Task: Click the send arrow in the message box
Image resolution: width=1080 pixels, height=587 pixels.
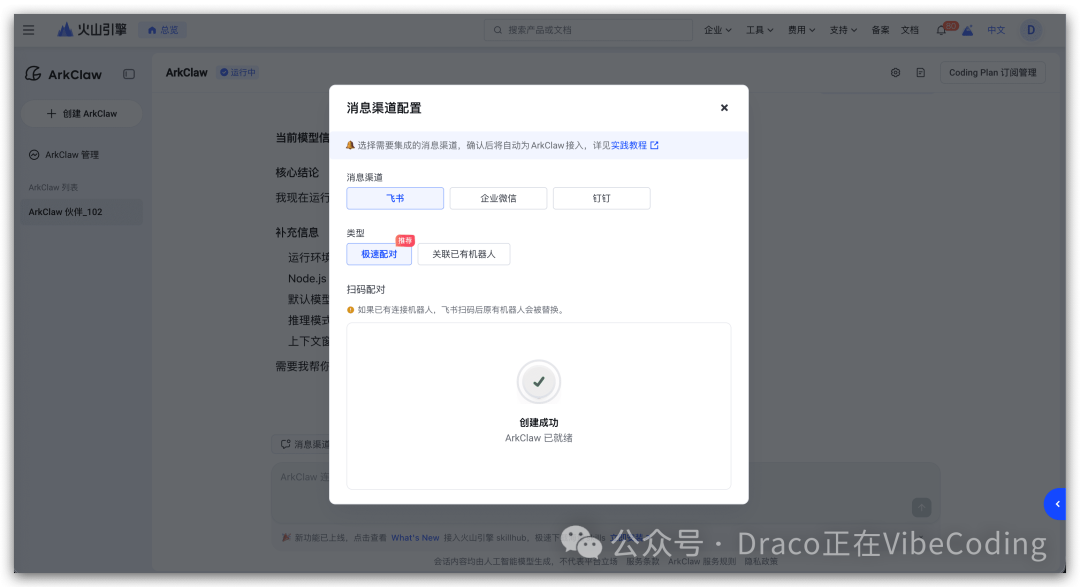Action: [x=919, y=509]
